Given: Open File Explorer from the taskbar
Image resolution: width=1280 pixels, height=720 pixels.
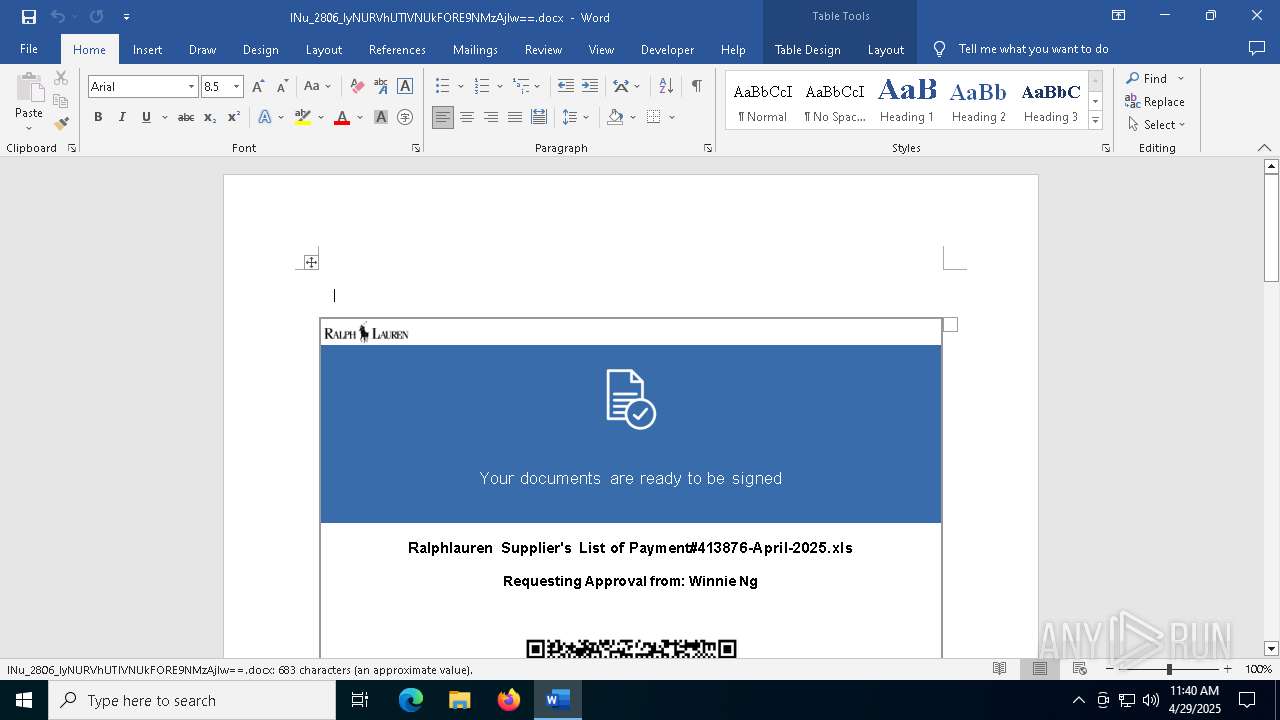Looking at the screenshot, I should pyautogui.click(x=460, y=700).
